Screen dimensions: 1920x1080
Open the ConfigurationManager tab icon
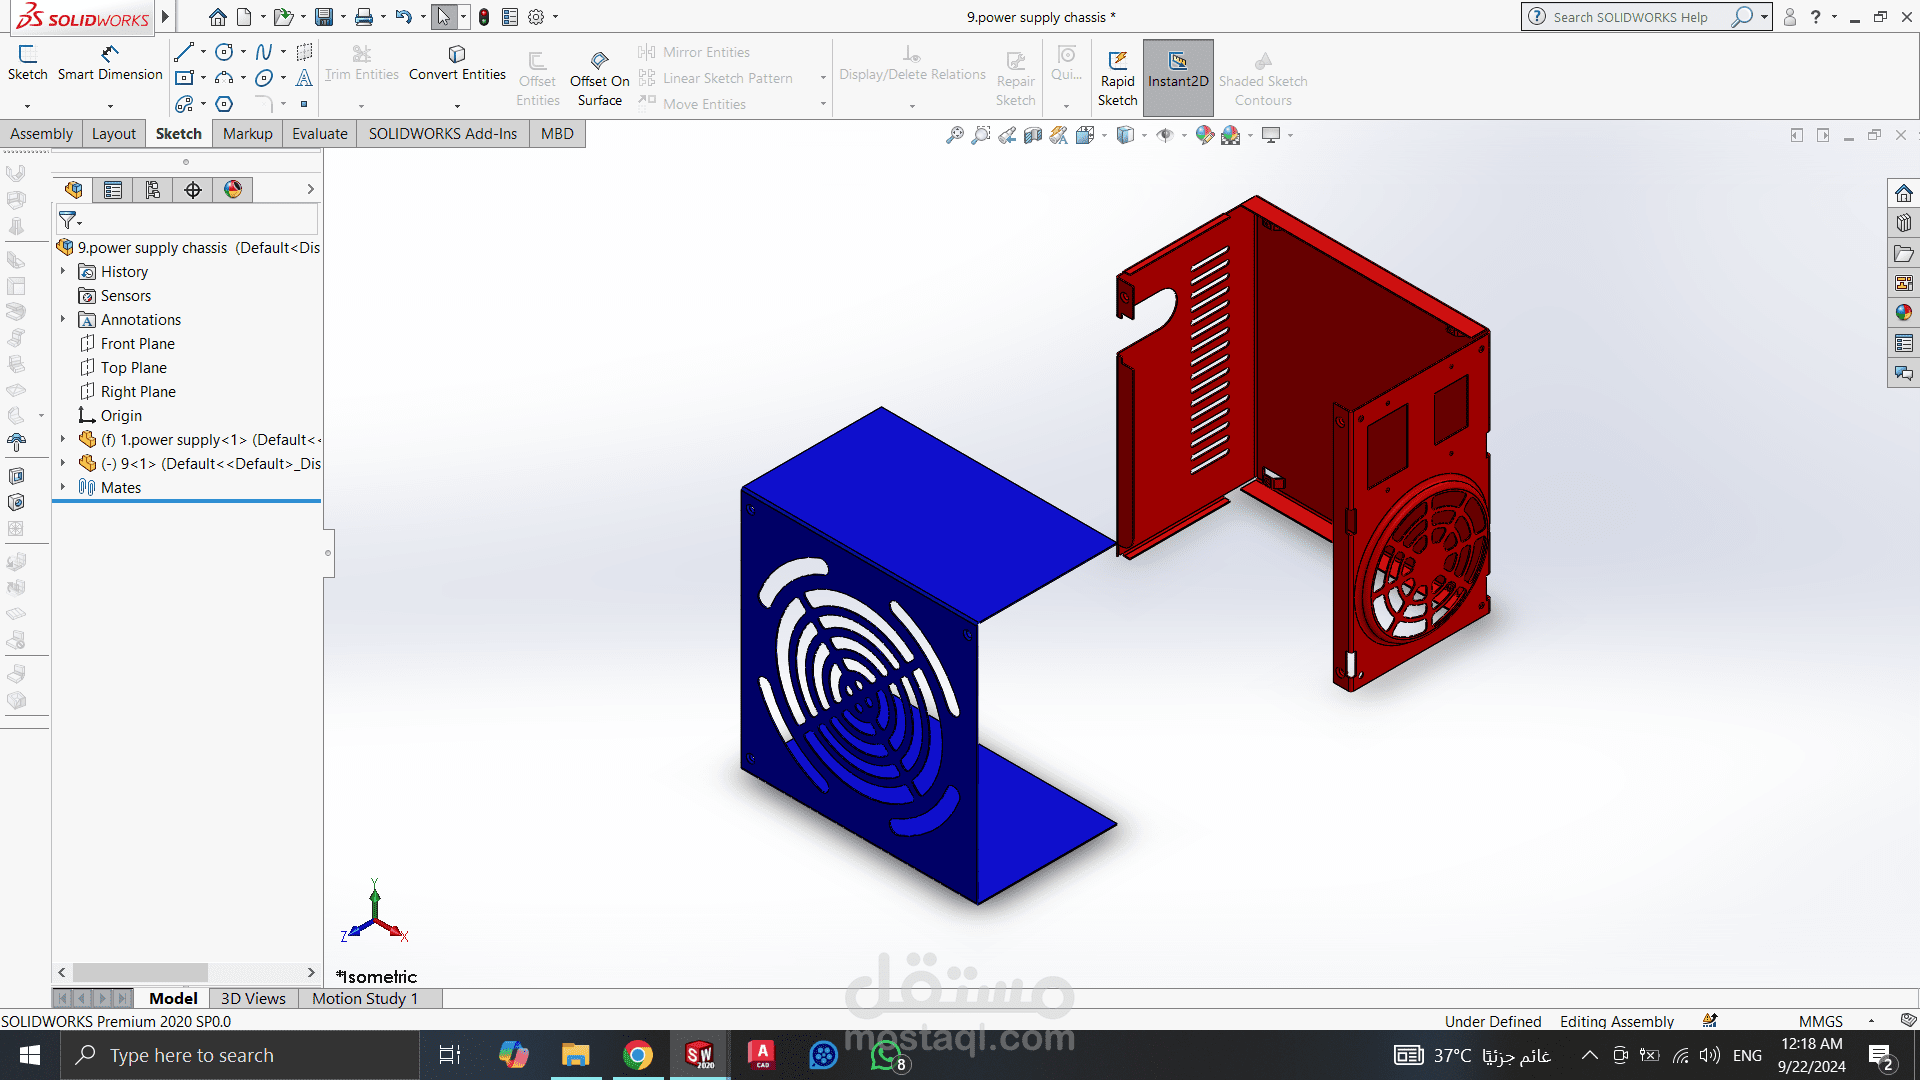153,190
